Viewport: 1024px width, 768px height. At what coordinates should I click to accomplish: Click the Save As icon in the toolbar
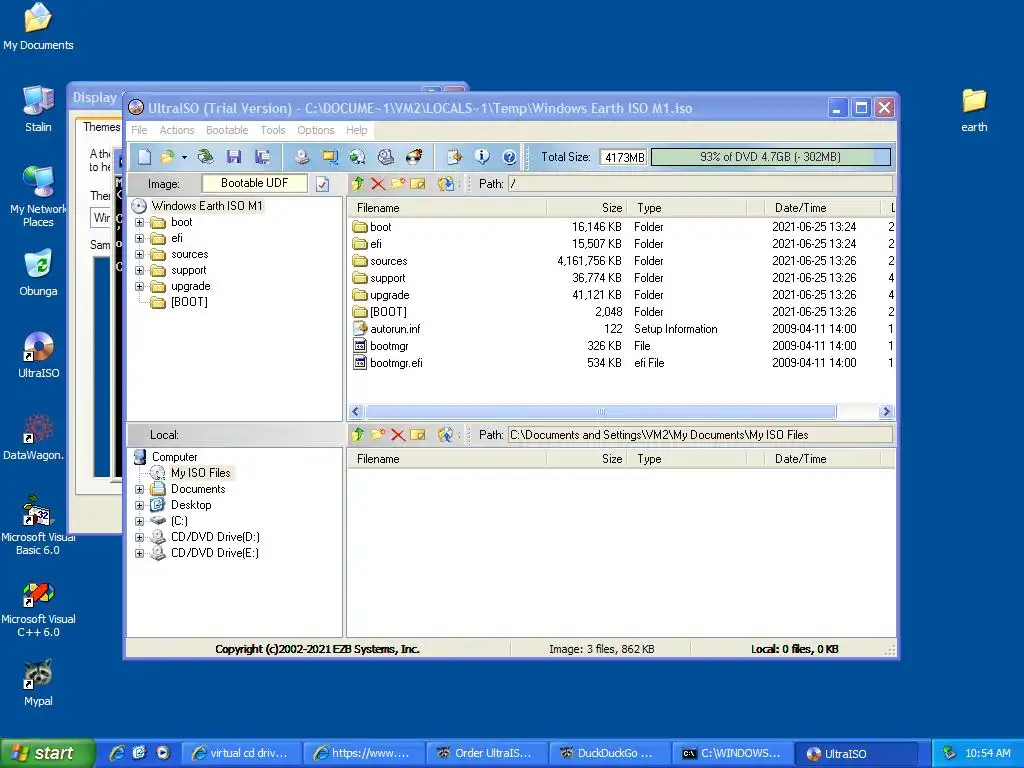263,157
